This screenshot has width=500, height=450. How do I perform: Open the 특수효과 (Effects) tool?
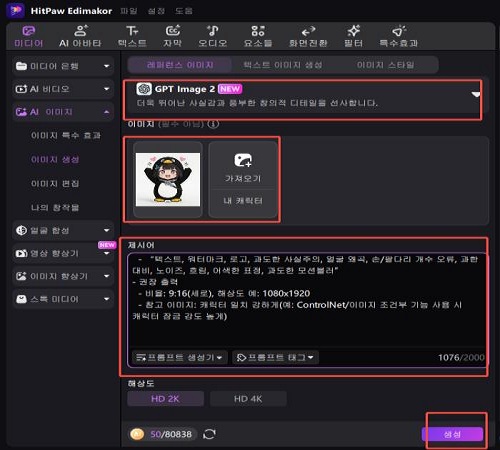[399, 37]
